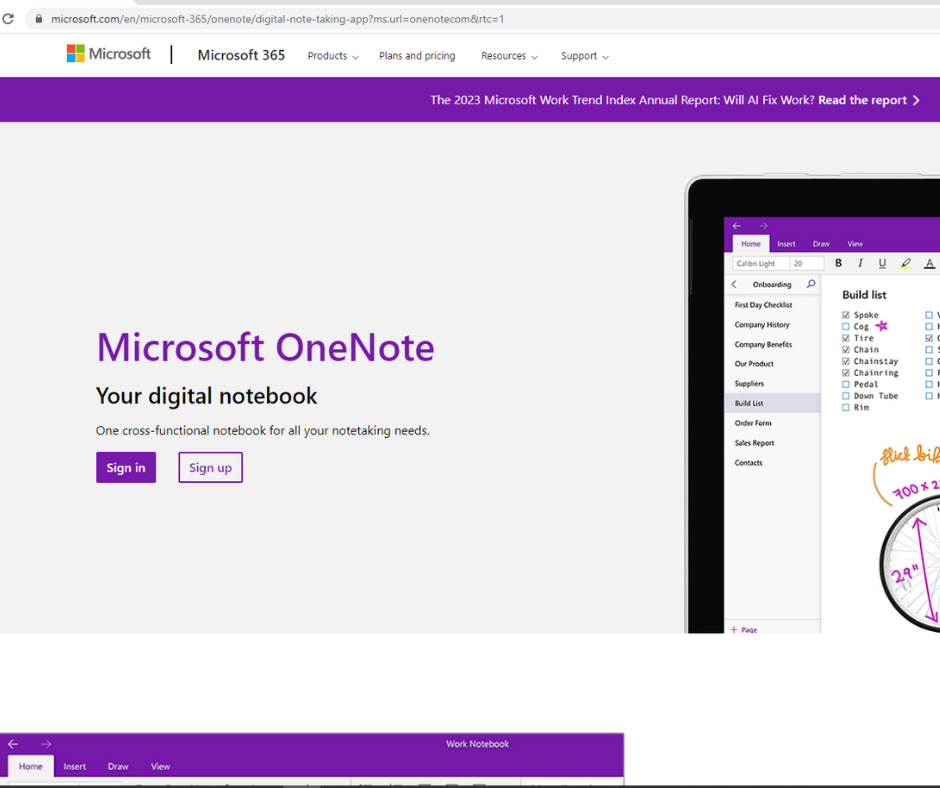Select Build List page

click(x=772, y=403)
